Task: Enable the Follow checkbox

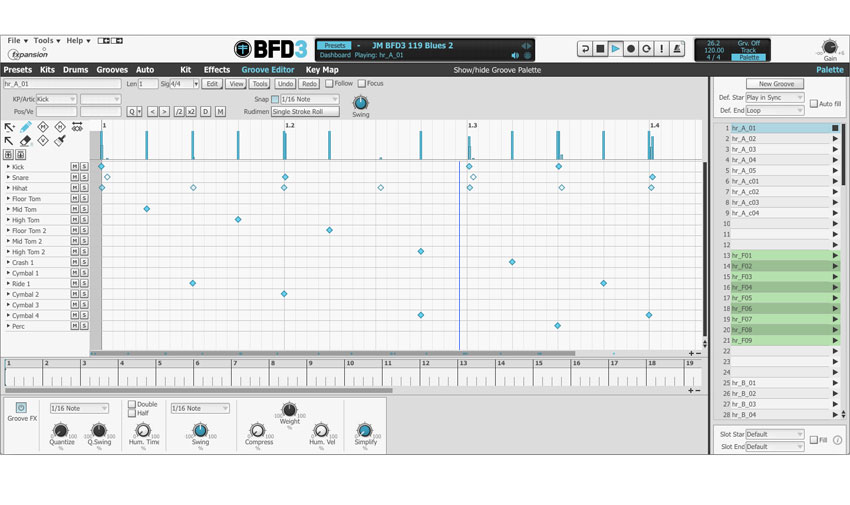Action: pyautogui.click(x=329, y=83)
